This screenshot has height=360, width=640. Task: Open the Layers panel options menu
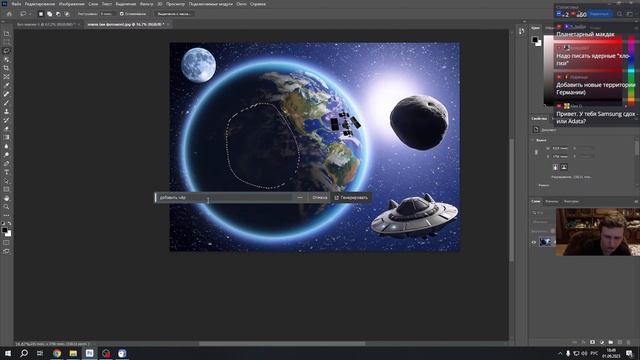click(x=636, y=201)
